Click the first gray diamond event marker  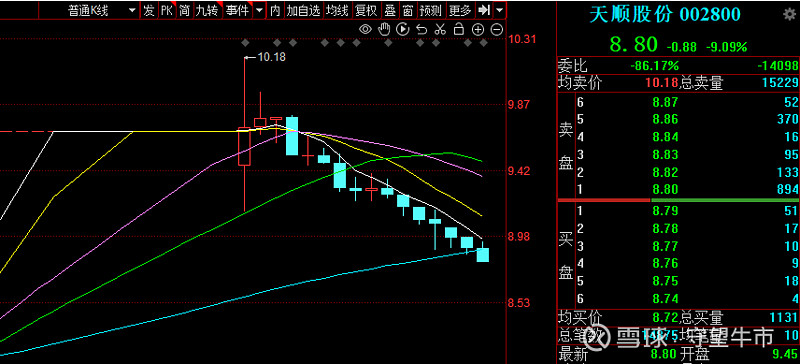click(x=245, y=43)
